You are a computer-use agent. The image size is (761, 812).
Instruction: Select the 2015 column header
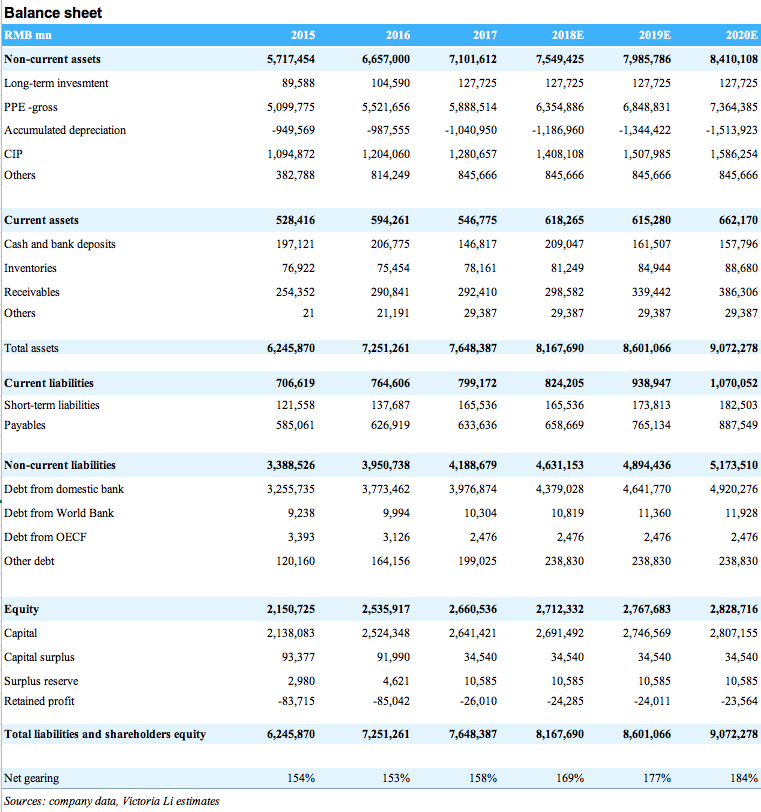point(303,35)
